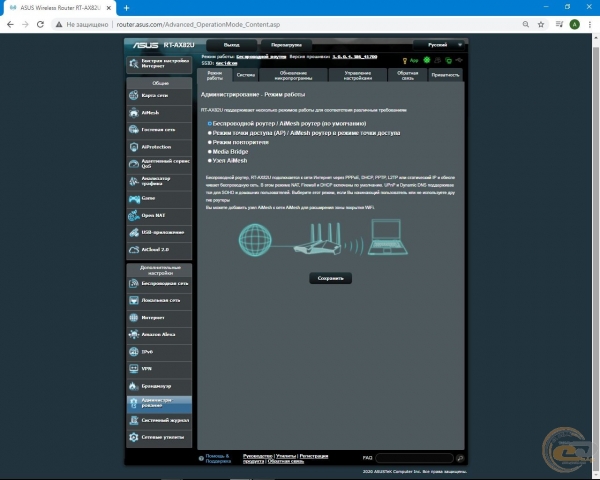
Task: Click the browser address bar URL
Action: (x=198, y=24)
